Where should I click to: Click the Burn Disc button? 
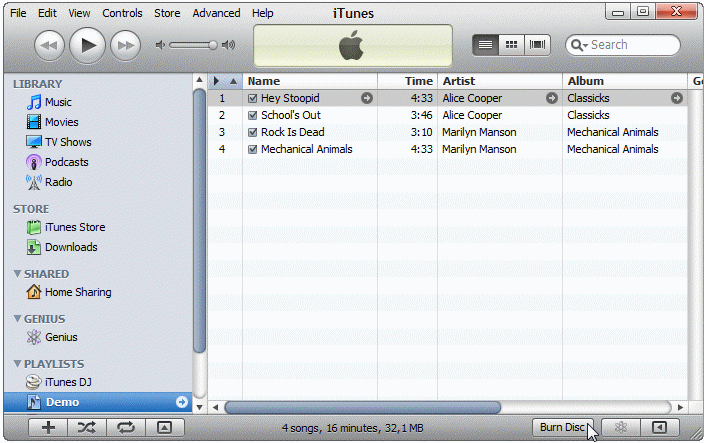tap(563, 427)
